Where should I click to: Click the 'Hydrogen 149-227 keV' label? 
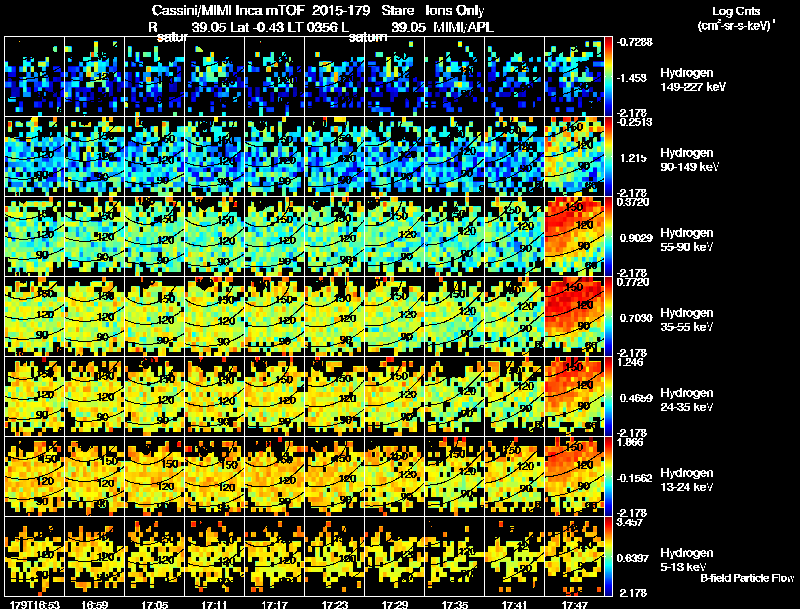(693, 80)
